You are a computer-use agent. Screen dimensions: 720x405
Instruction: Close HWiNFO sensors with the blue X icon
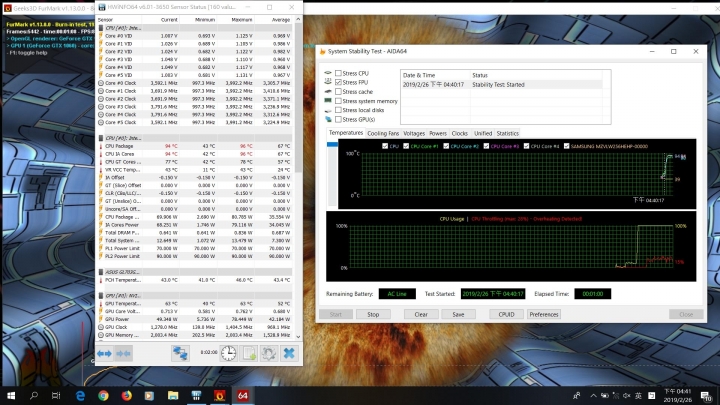point(289,353)
